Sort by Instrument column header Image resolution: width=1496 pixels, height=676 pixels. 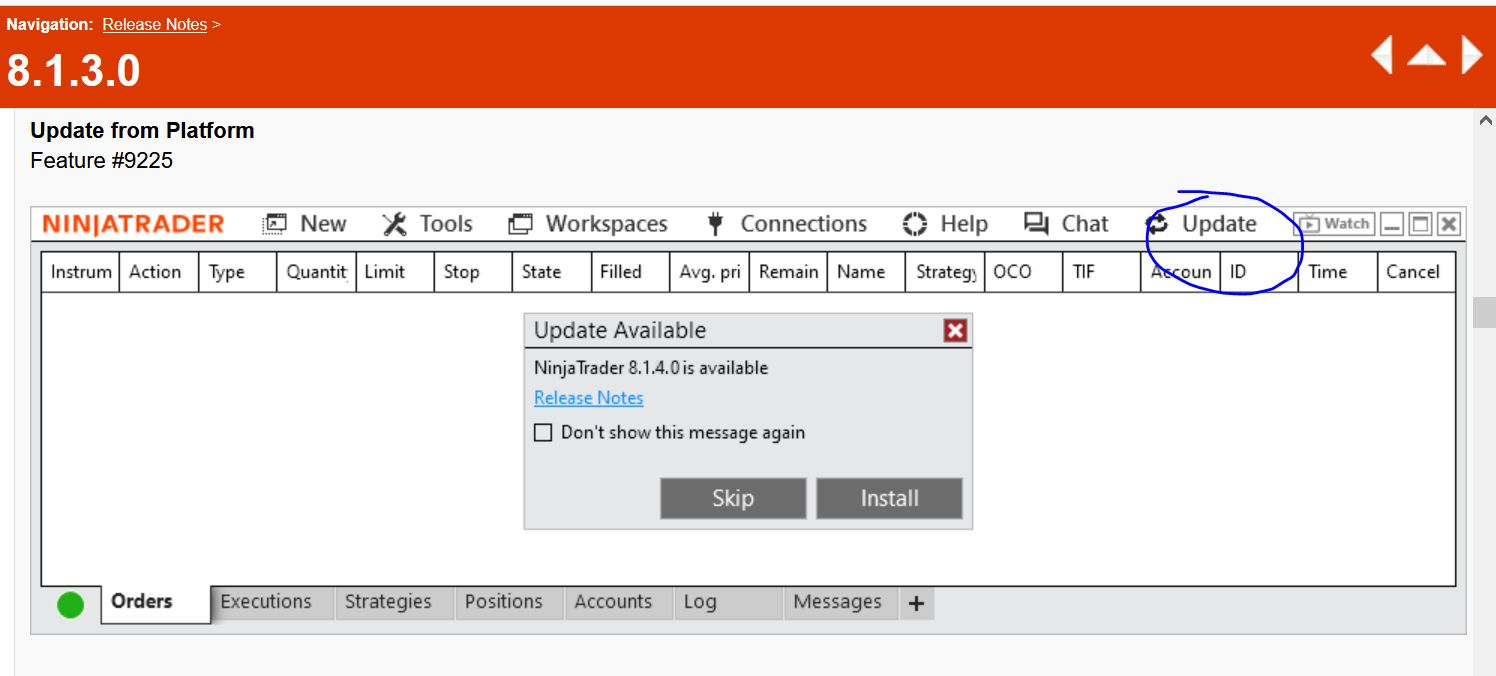pyautogui.click(x=81, y=272)
